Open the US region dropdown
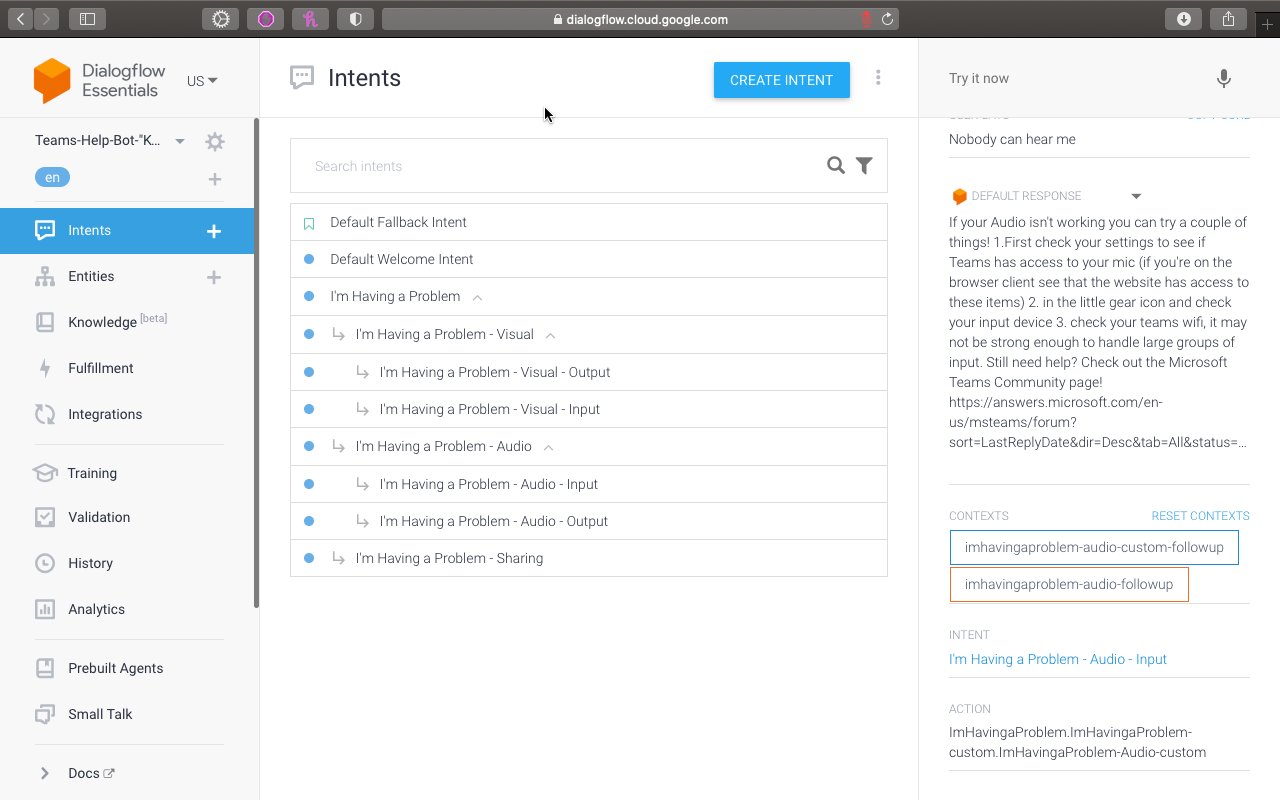Viewport: 1280px width, 800px height. pyautogui.click(x=202, y=81)
